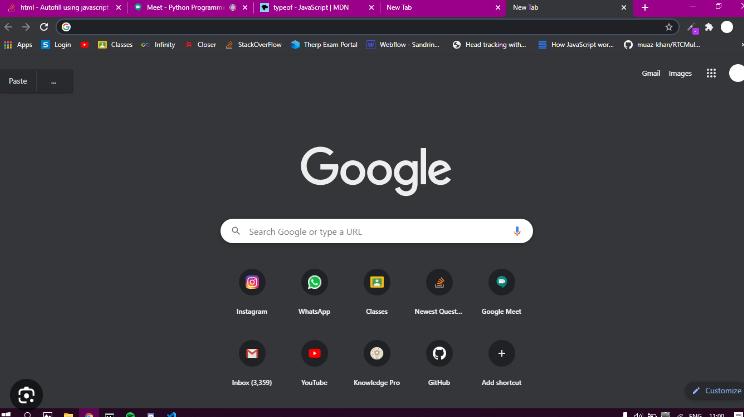This screenshot has width=744, height=417.
Task: Open Spotify from the taskbar
Action: coord(130,414)
